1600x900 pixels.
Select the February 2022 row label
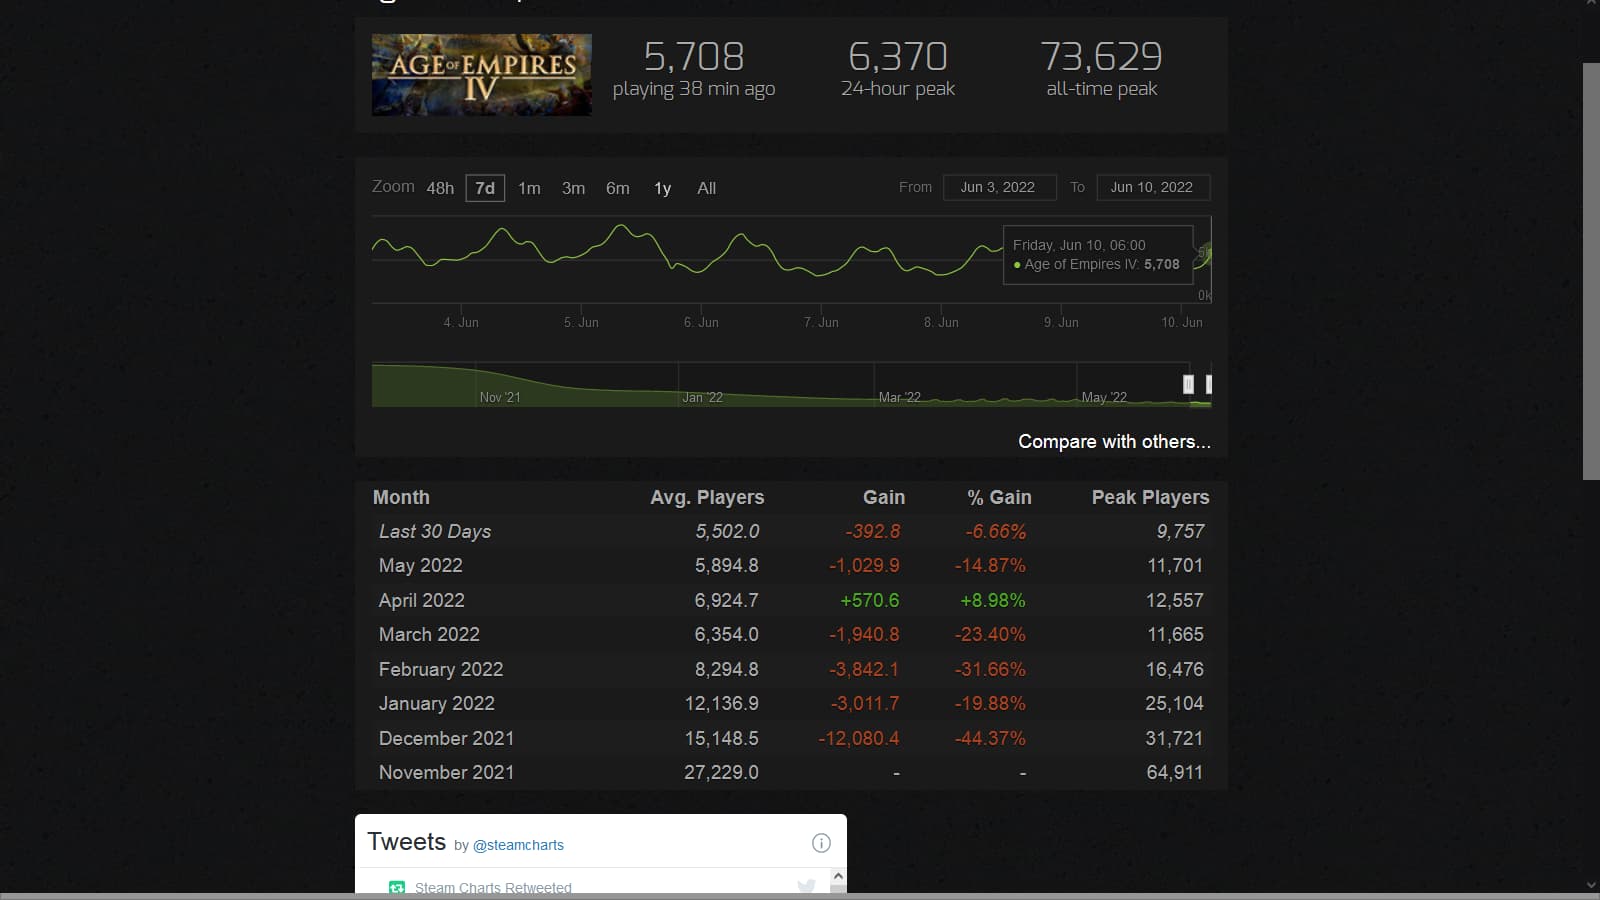[441, 669]
